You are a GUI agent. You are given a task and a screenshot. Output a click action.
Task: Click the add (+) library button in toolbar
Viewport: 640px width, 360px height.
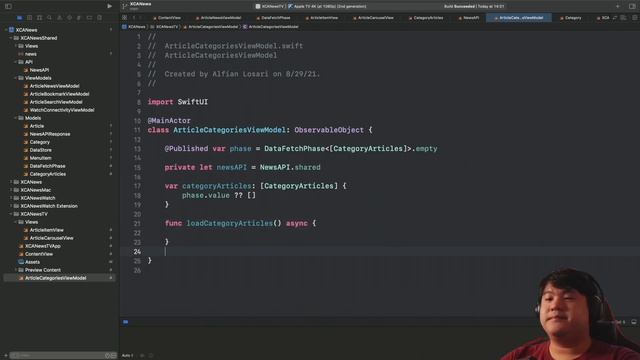(618, 6)
